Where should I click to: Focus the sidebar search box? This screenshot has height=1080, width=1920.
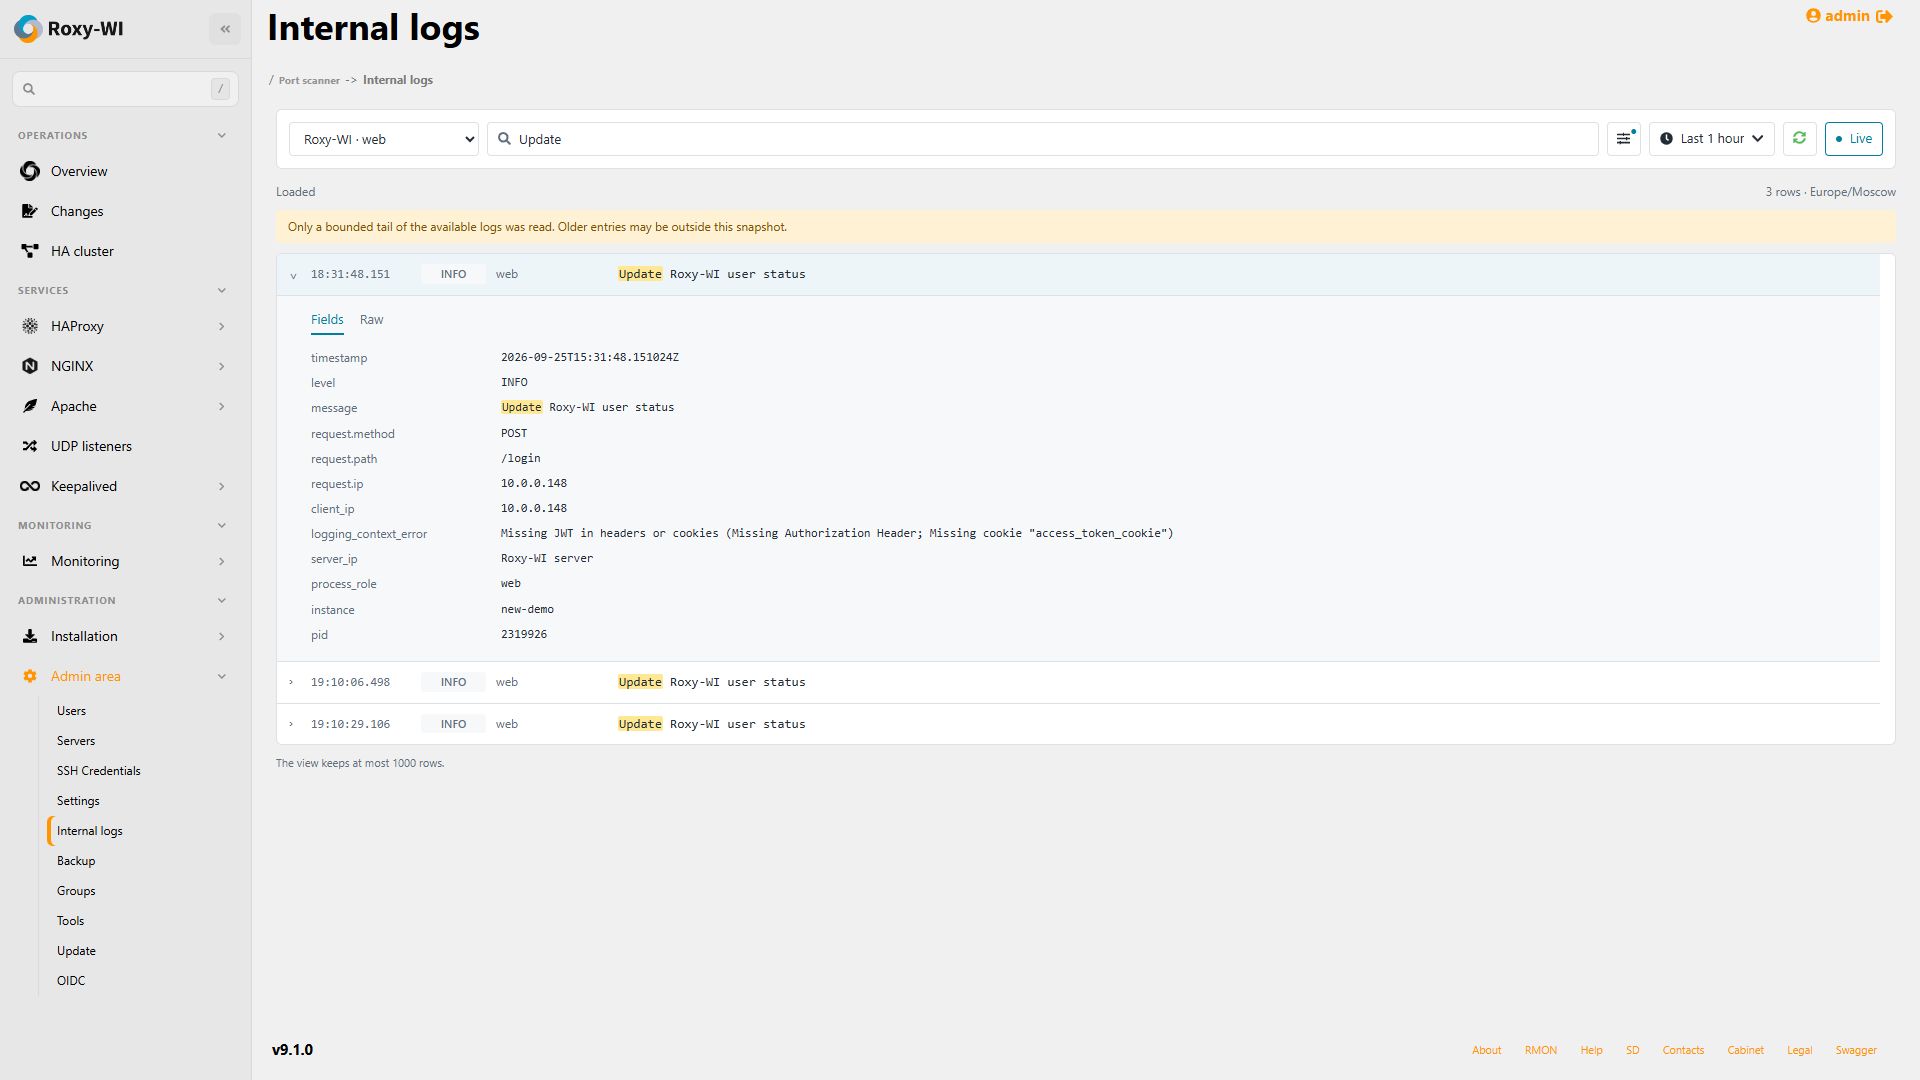[125, 89]
